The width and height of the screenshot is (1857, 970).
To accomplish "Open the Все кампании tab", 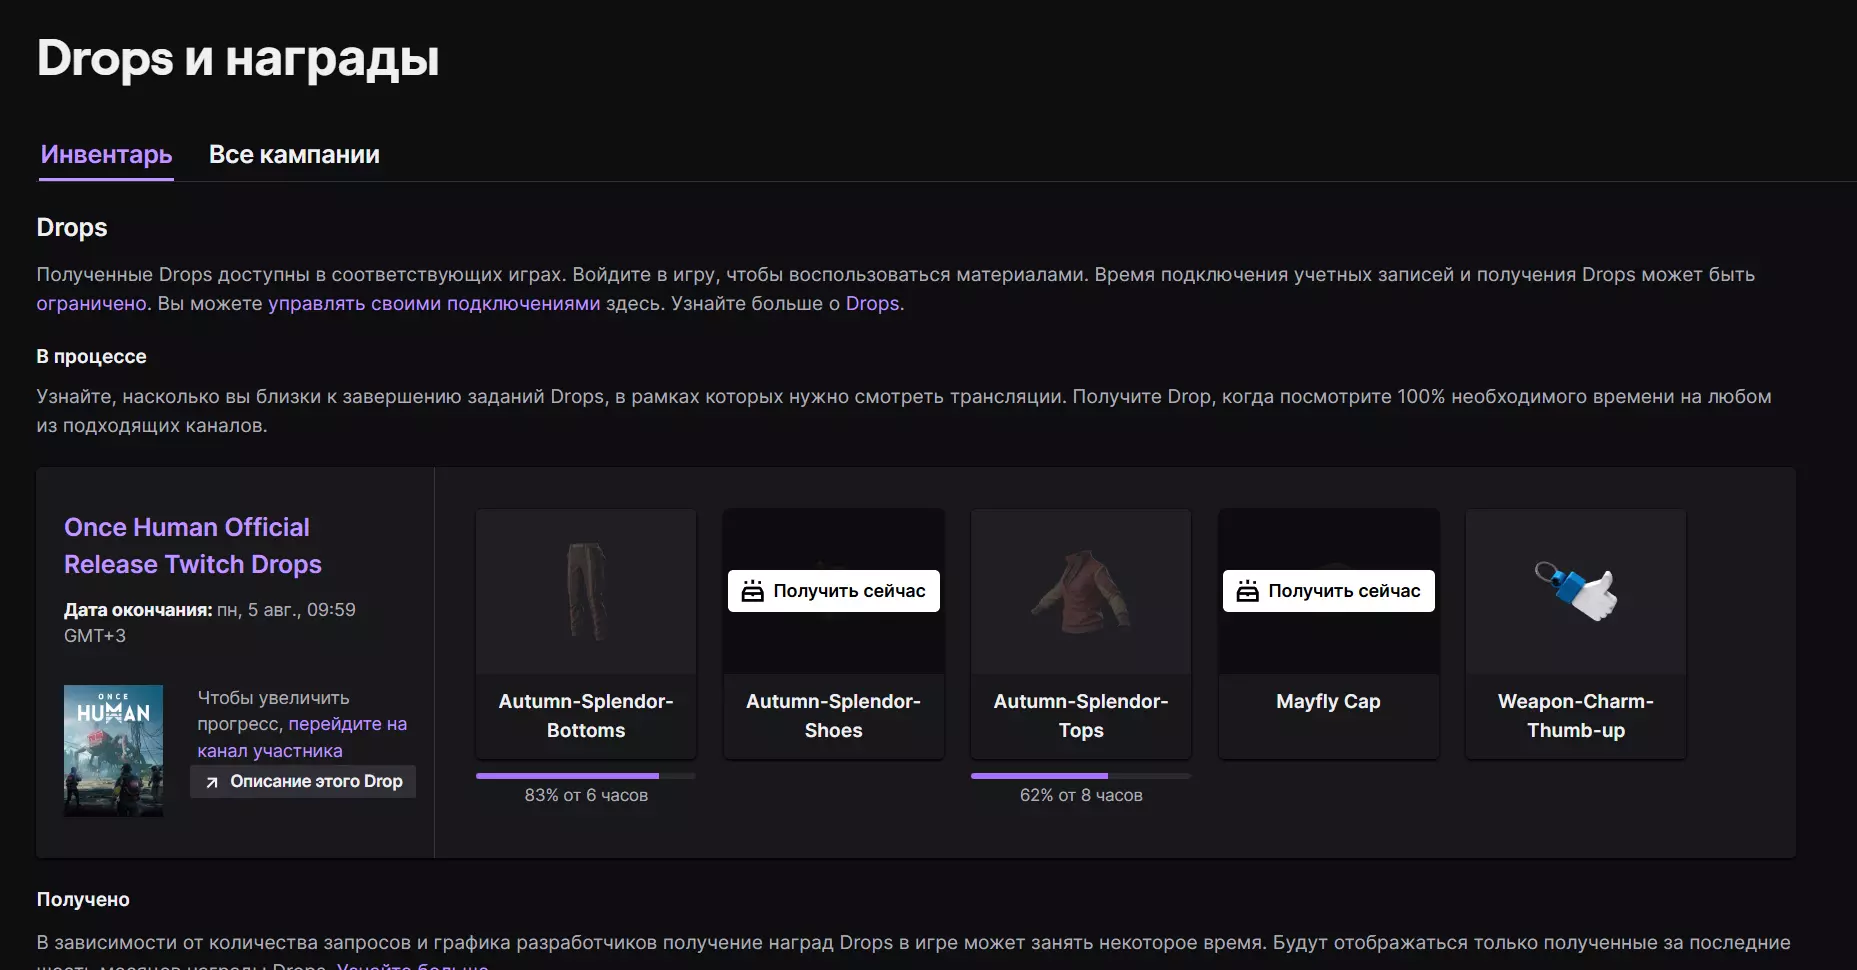I will coord(294,155).
